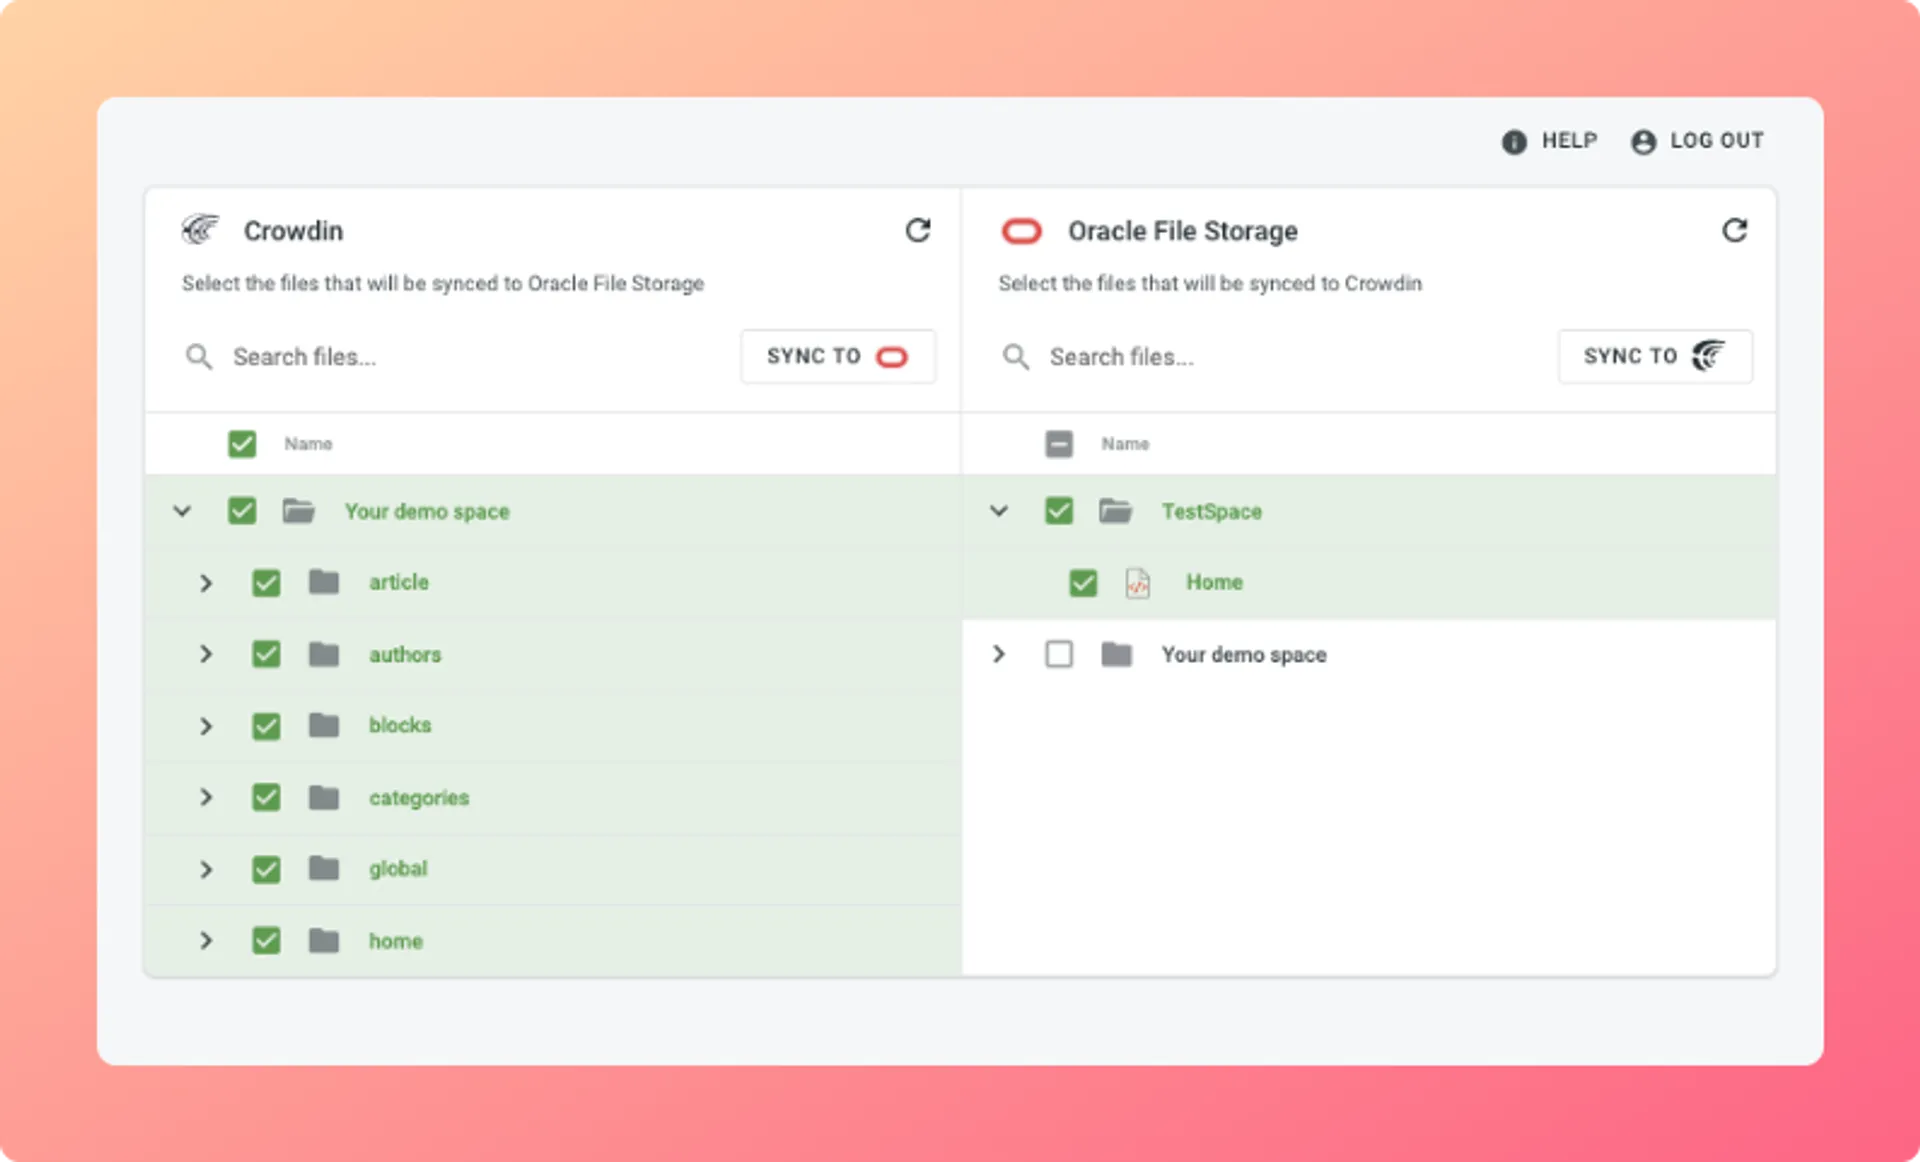Click the Crowdin logo in panel header
The height and width of the screenshot is (1162, 1920).
click(200, 230)
